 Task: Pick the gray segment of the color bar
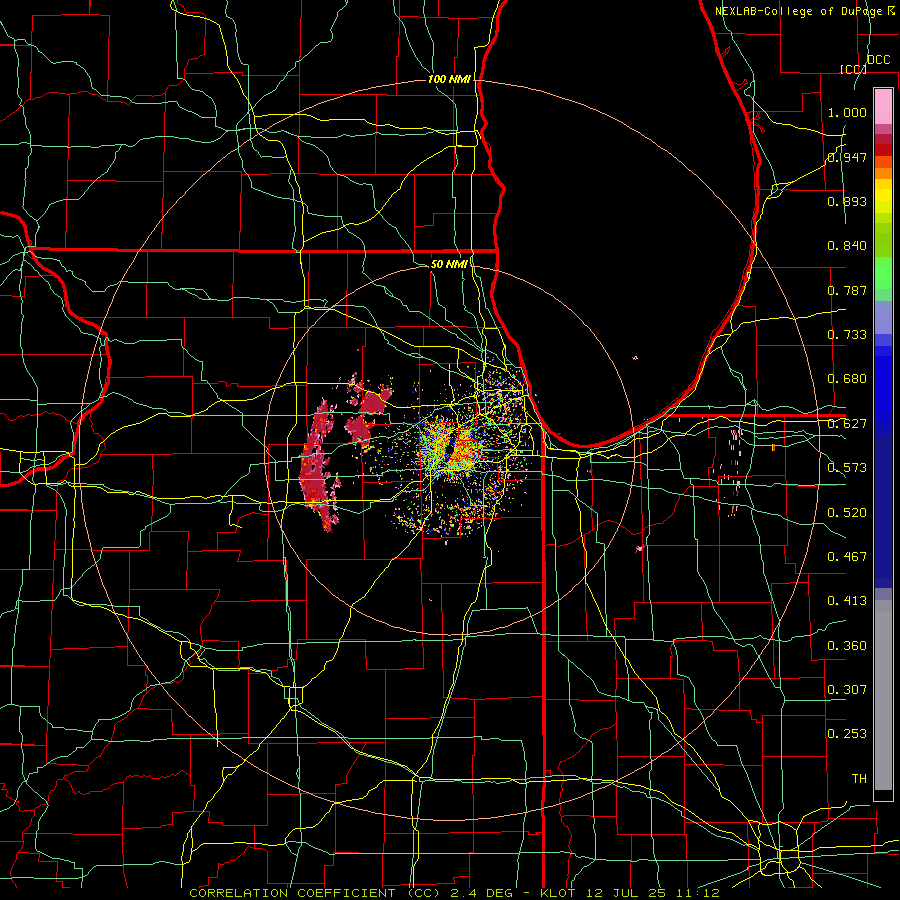(x=883, y=695)
